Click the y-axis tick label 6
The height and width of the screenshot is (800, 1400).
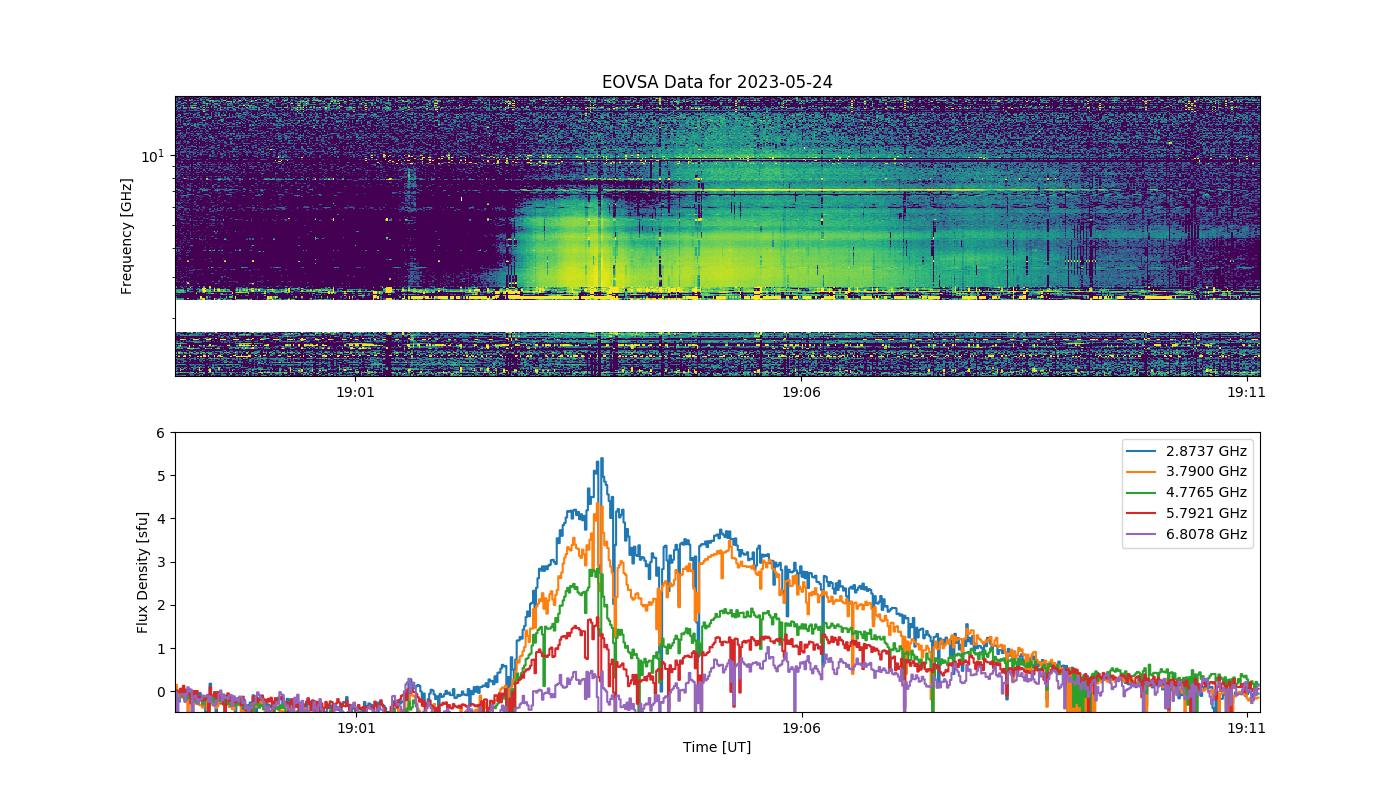tap(160, 432)
